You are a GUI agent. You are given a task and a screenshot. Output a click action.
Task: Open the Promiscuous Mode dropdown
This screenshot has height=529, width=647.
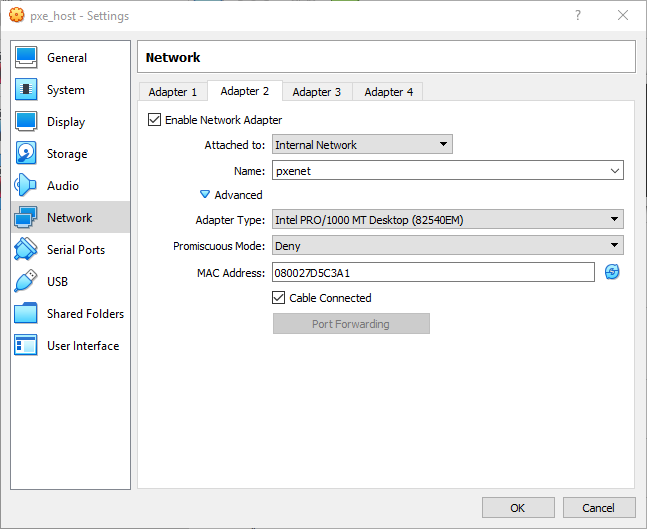tap(448, 246)
